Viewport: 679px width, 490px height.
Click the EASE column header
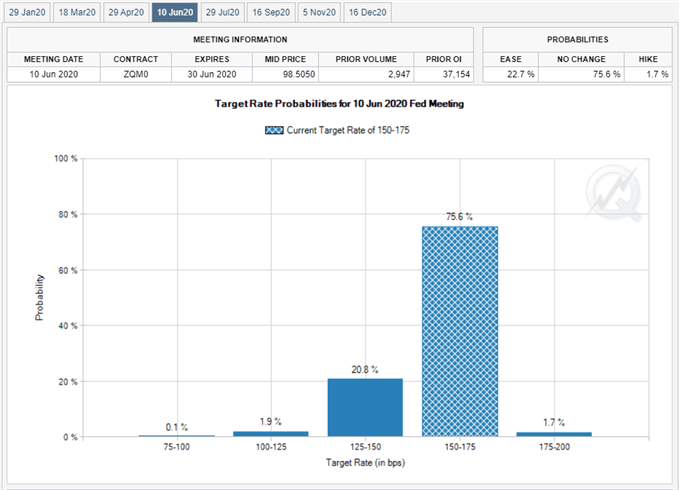[511, 59]
